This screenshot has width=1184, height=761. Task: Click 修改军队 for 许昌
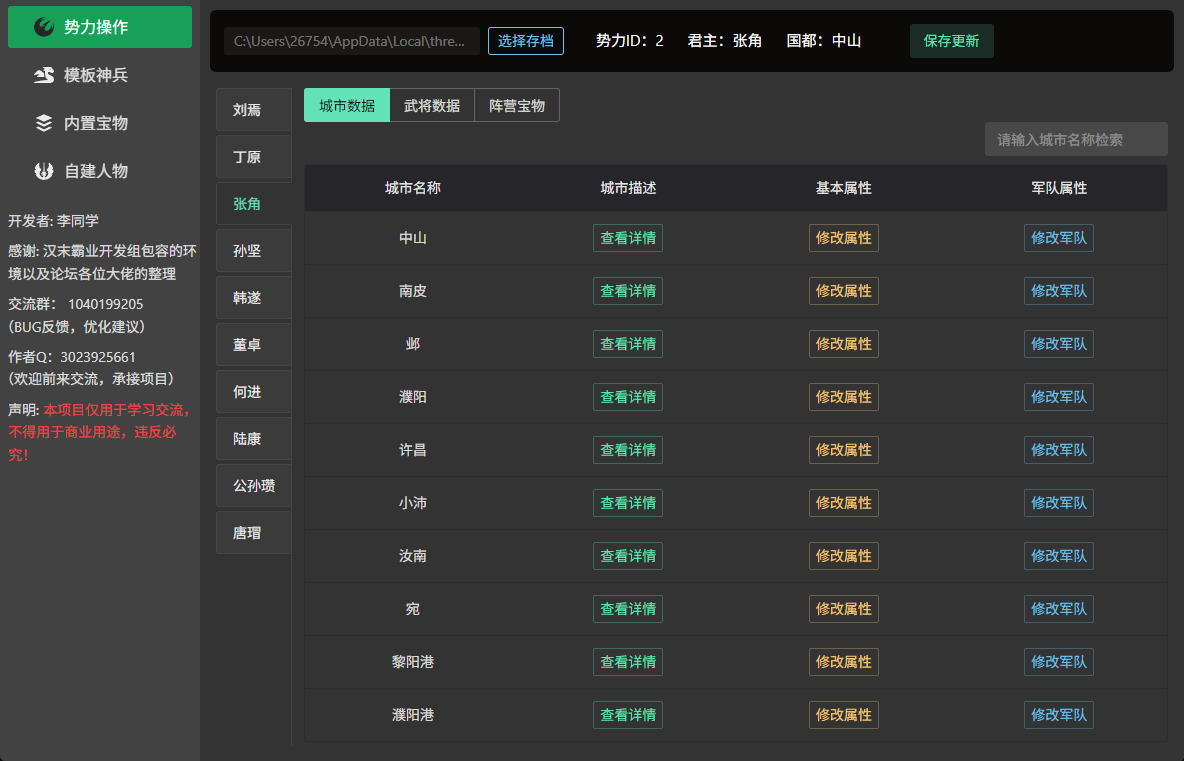pyautogui.click(x=1059, y=450)
